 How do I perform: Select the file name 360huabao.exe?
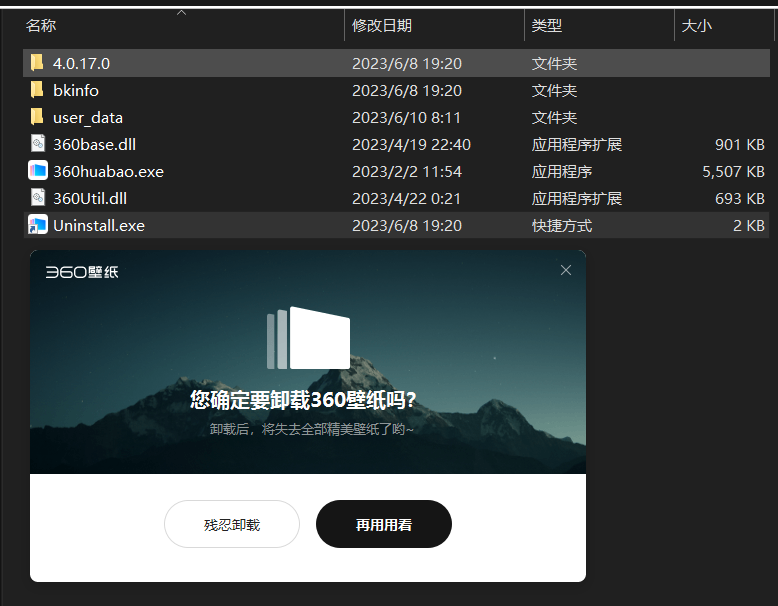point(108,171)
